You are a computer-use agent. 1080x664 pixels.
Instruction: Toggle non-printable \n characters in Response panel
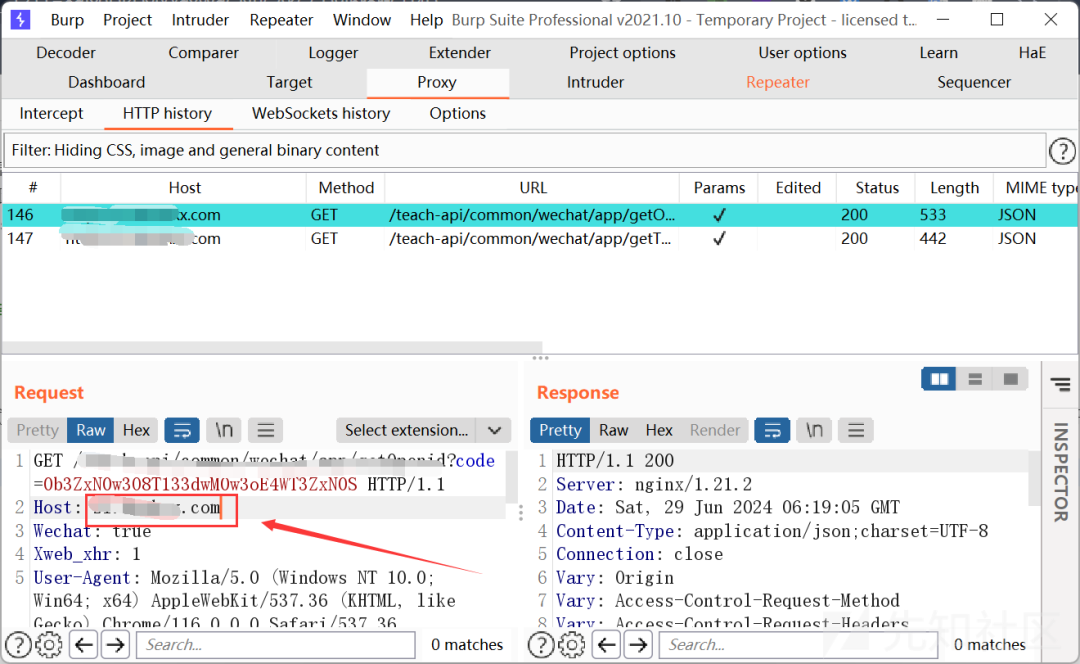click(814, 430)
